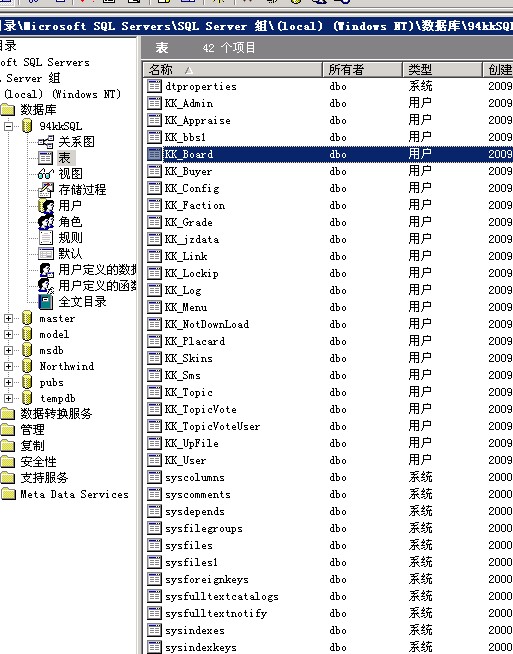This screenshot has width=513, height=654.
Task: Select the sysfilegroups table row
Action: [328, 528]
